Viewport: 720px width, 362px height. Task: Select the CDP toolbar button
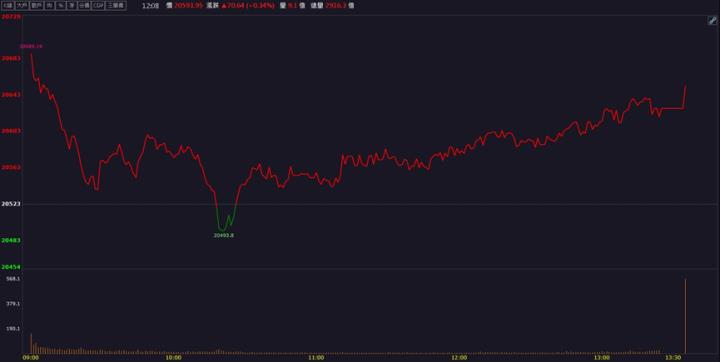click(98, 6)
